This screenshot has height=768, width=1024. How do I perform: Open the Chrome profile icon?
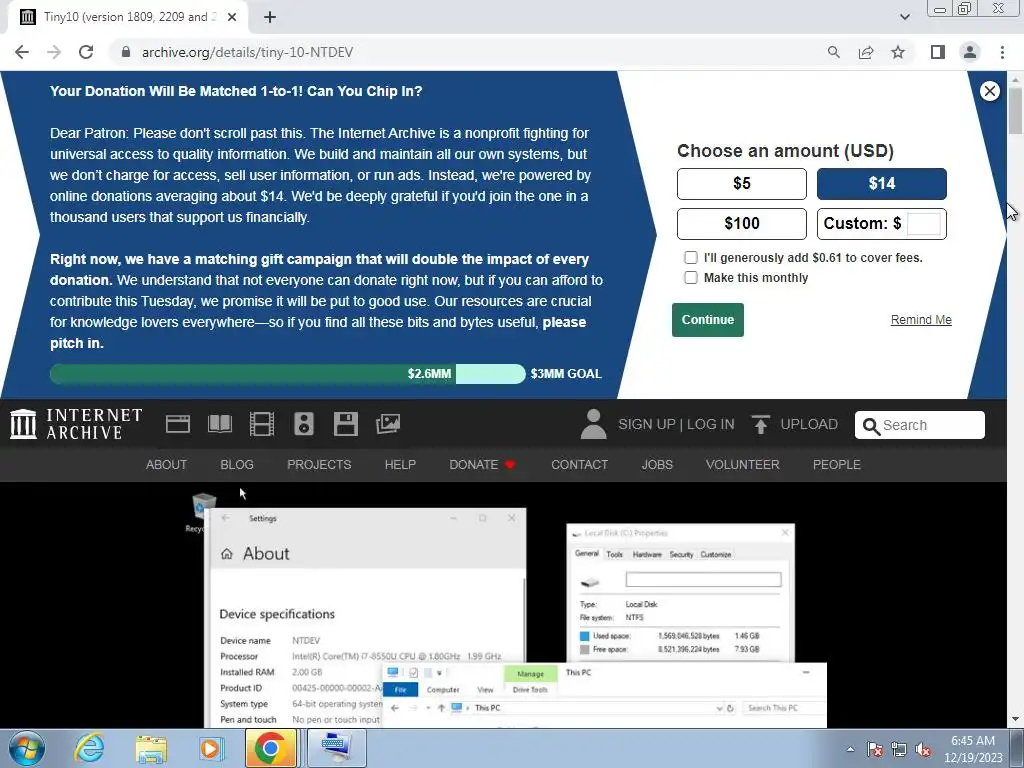click(x=970, y=52)
